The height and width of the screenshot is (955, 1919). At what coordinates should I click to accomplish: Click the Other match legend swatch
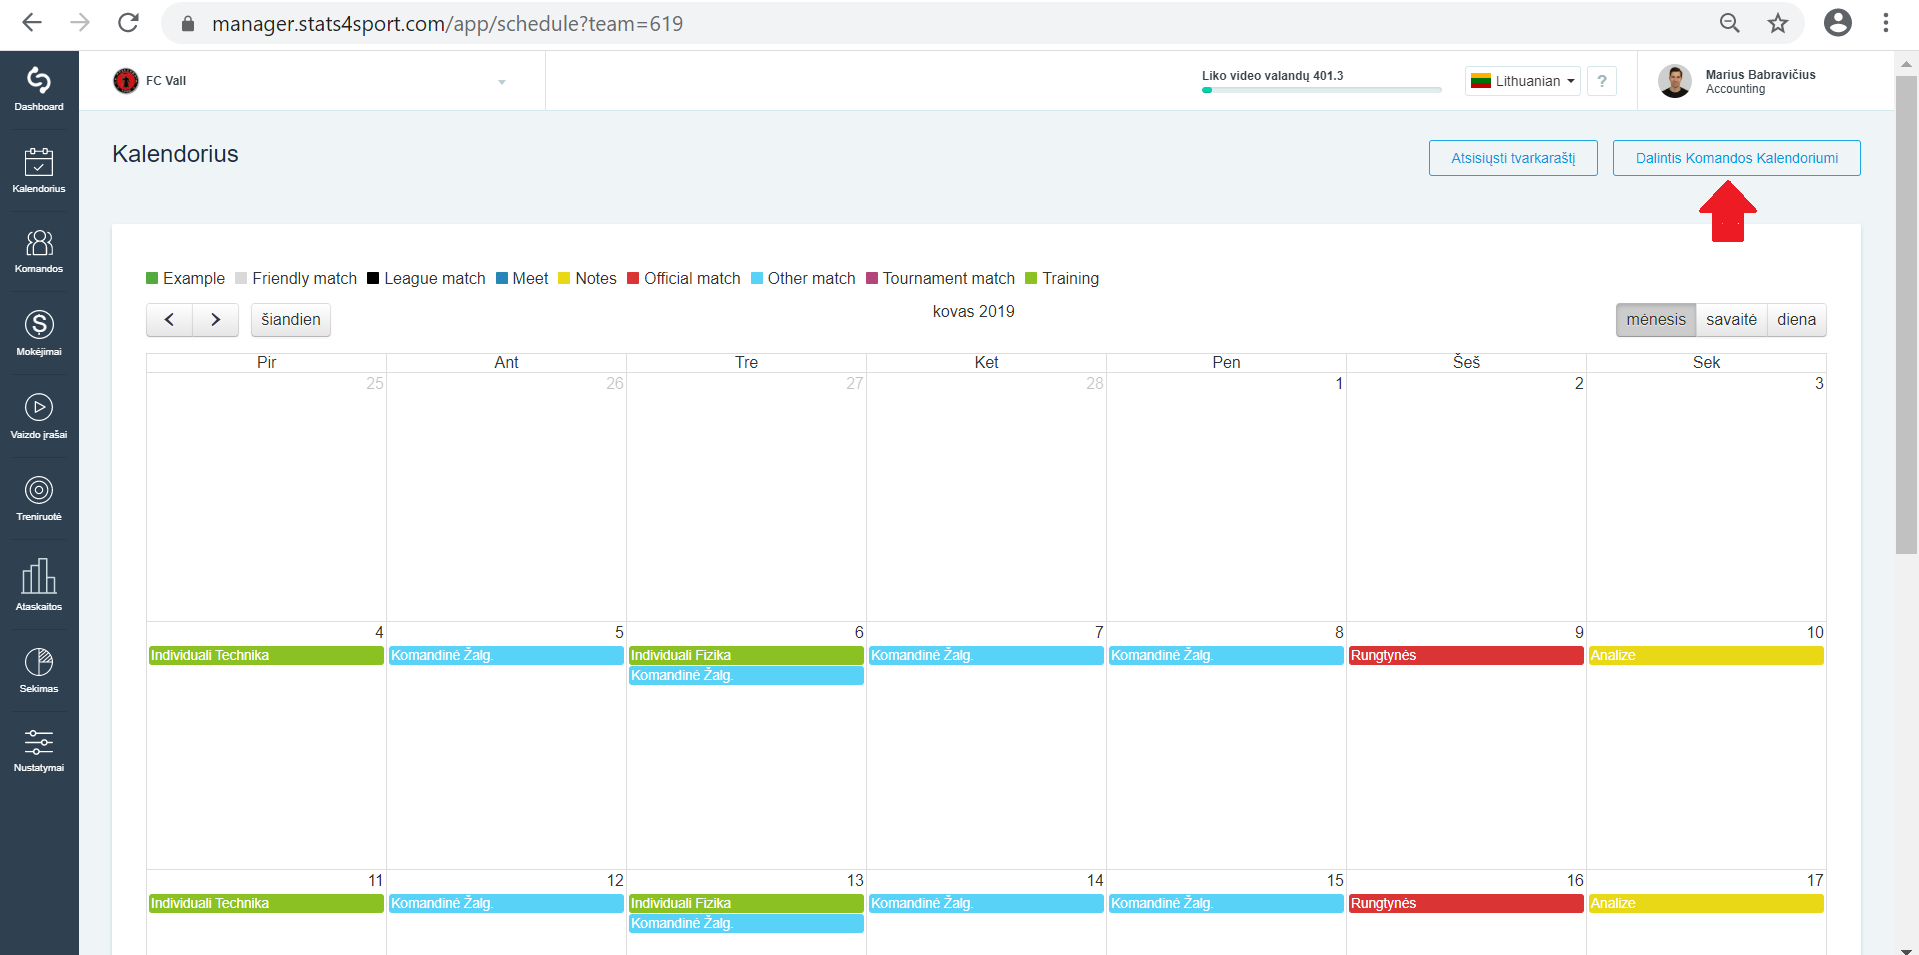(757, 278)
